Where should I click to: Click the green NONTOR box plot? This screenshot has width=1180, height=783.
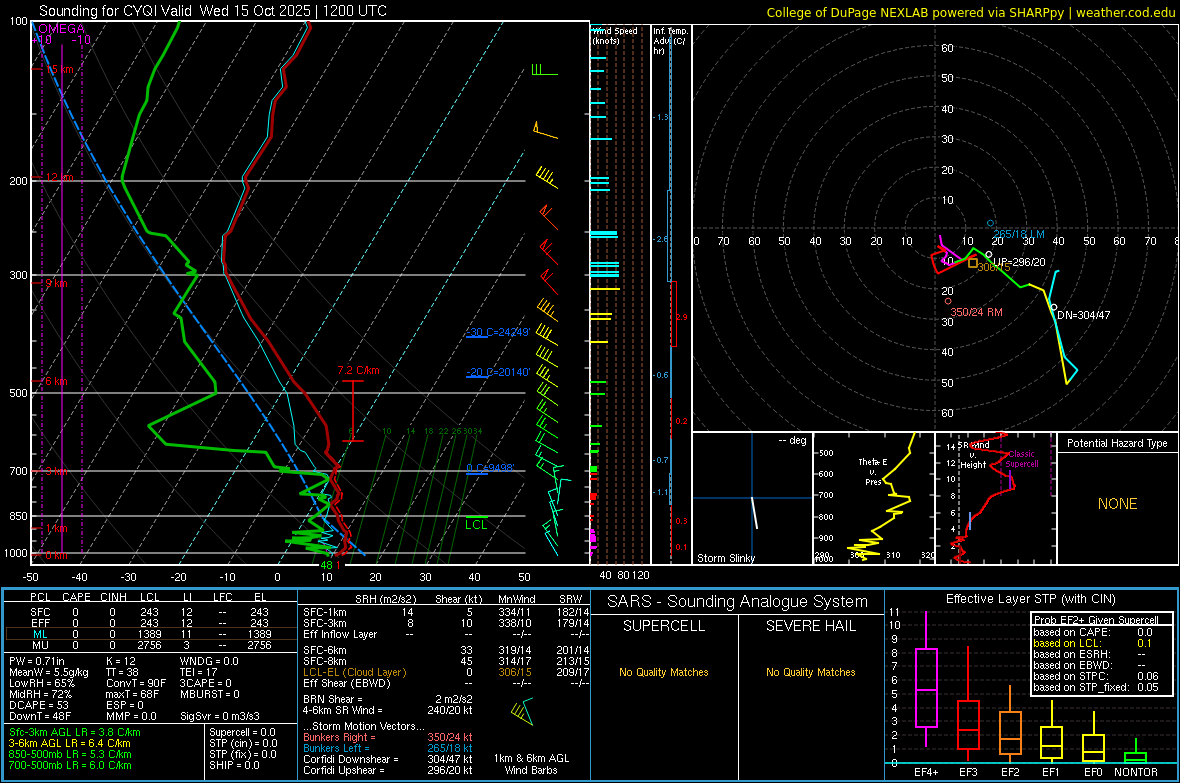click(x=1135, y=752)
